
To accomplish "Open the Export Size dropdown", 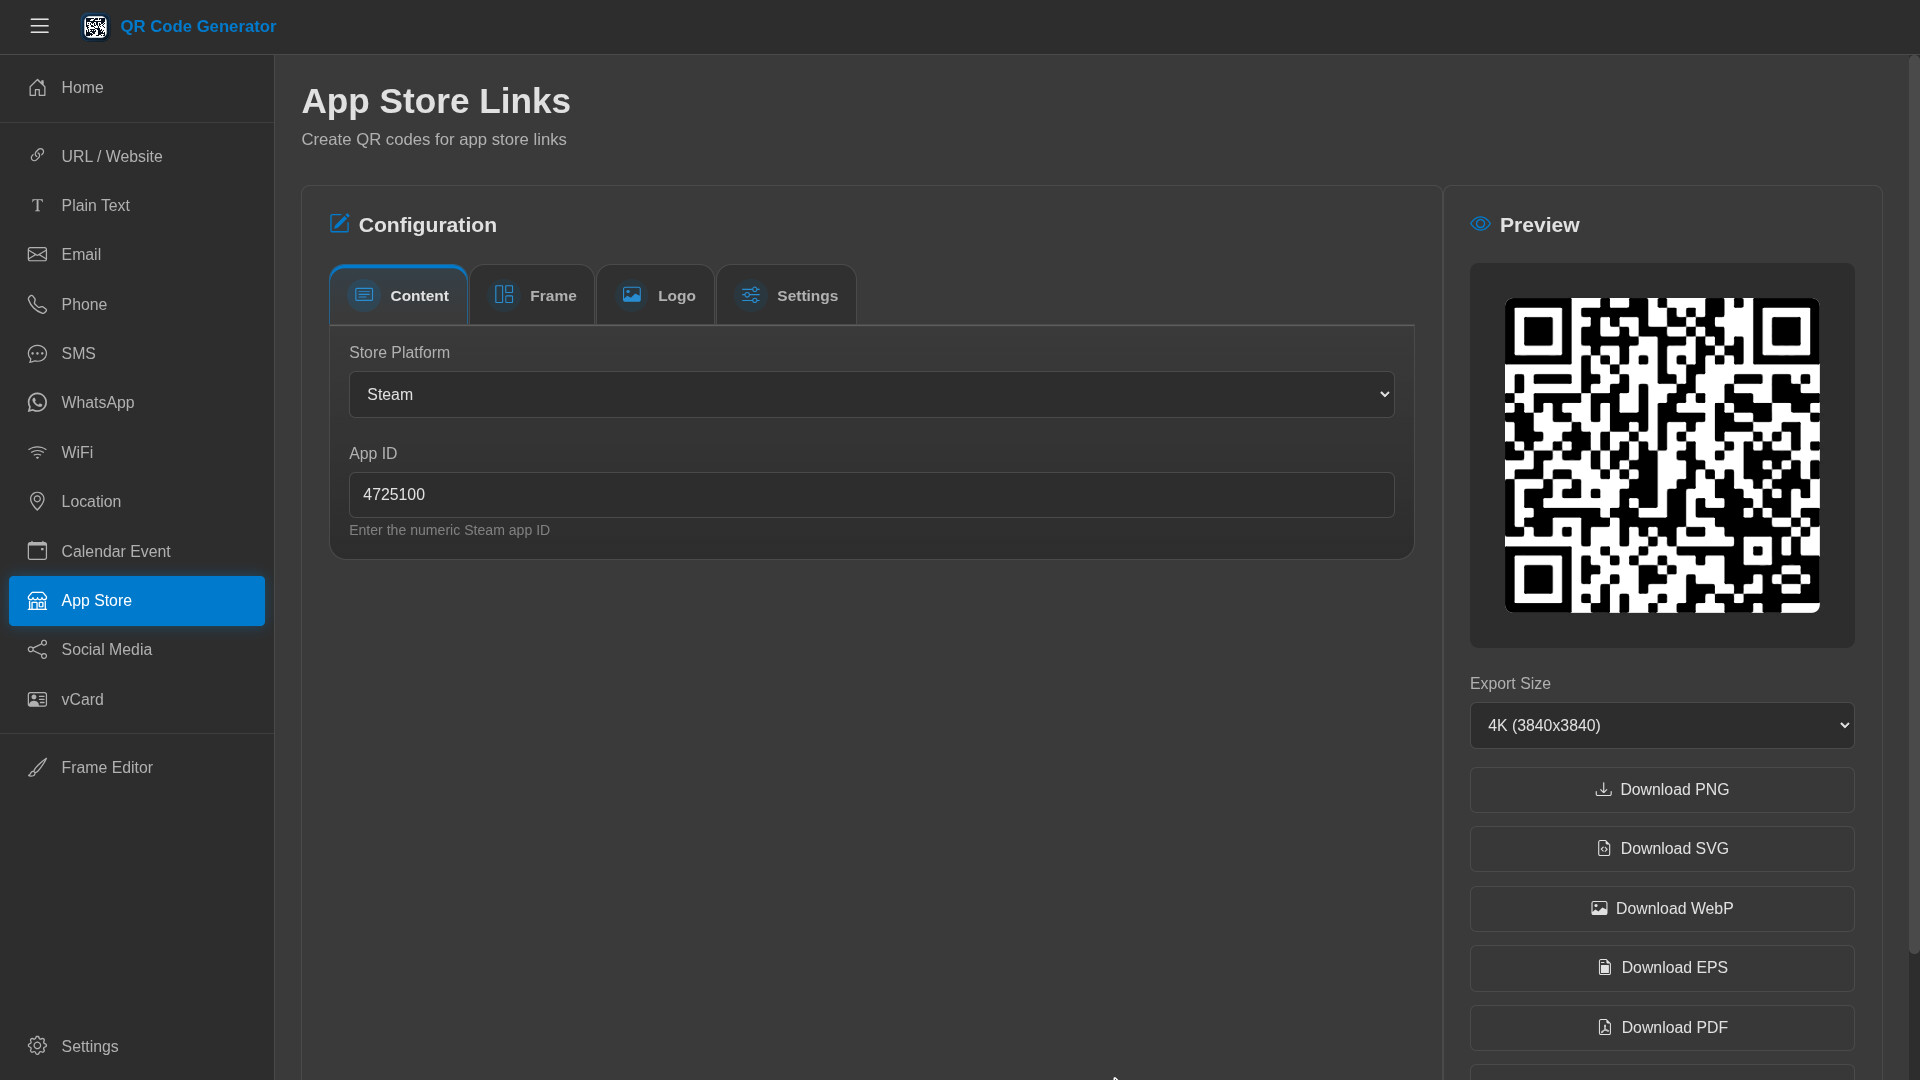I will click(x=1662, y=726).
